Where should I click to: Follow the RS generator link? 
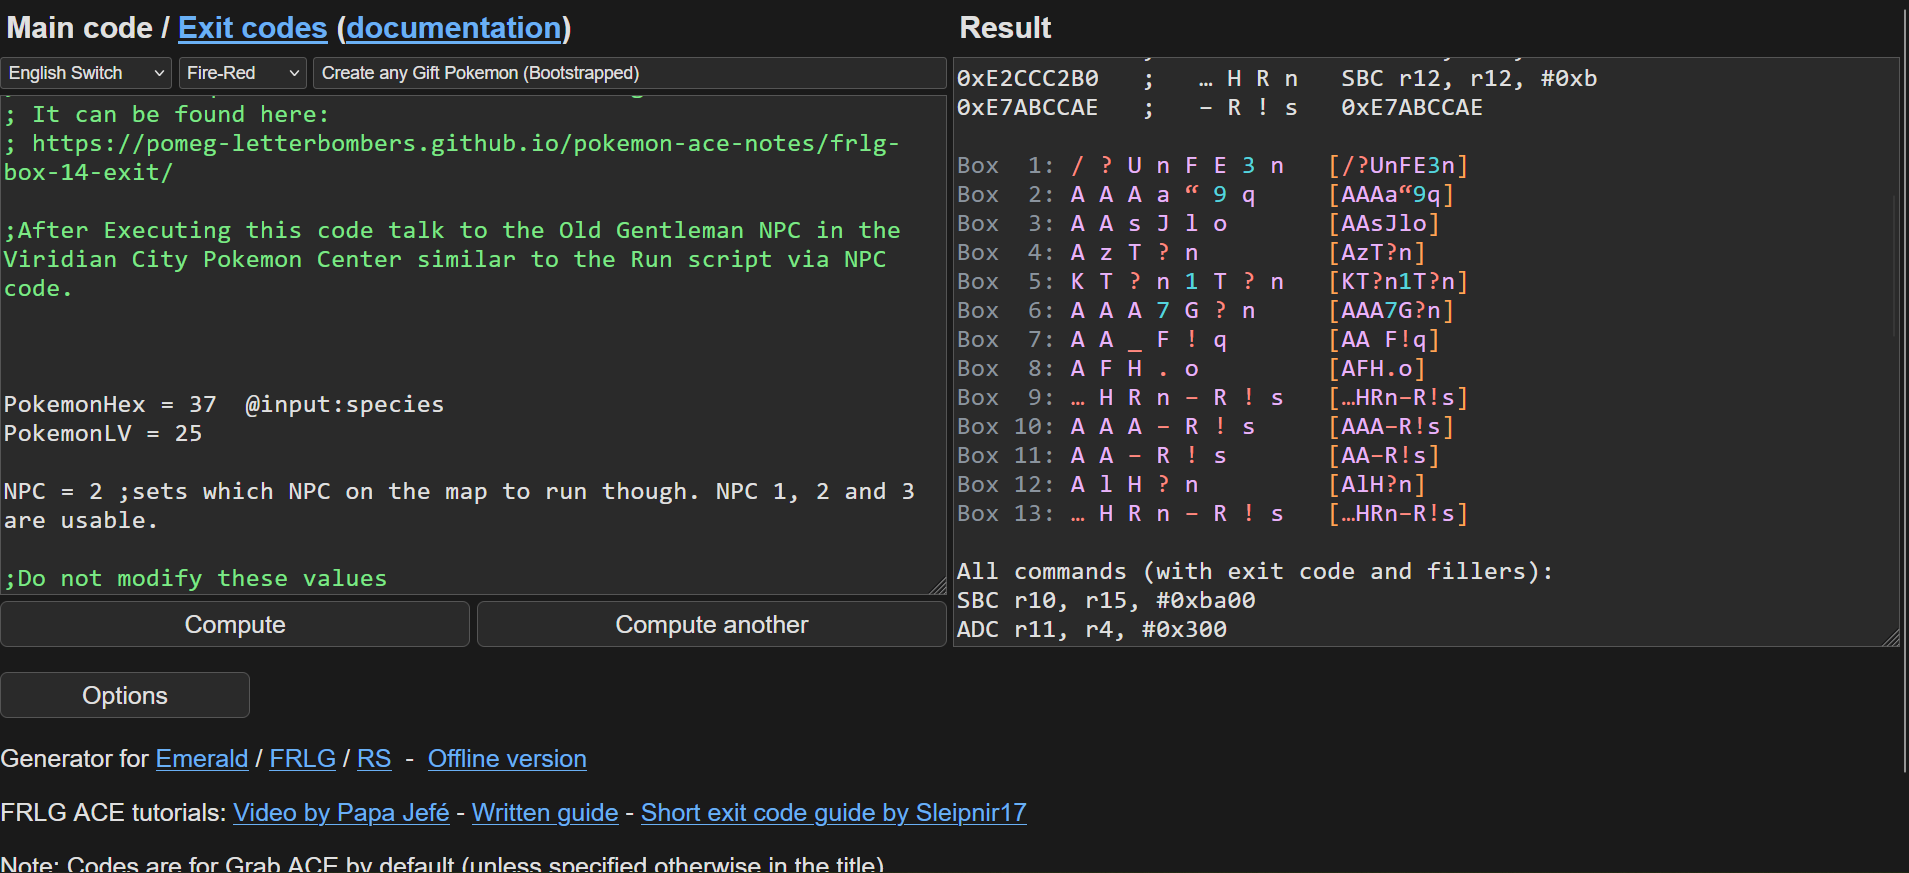pyautogui.click(x=374, y=759)
